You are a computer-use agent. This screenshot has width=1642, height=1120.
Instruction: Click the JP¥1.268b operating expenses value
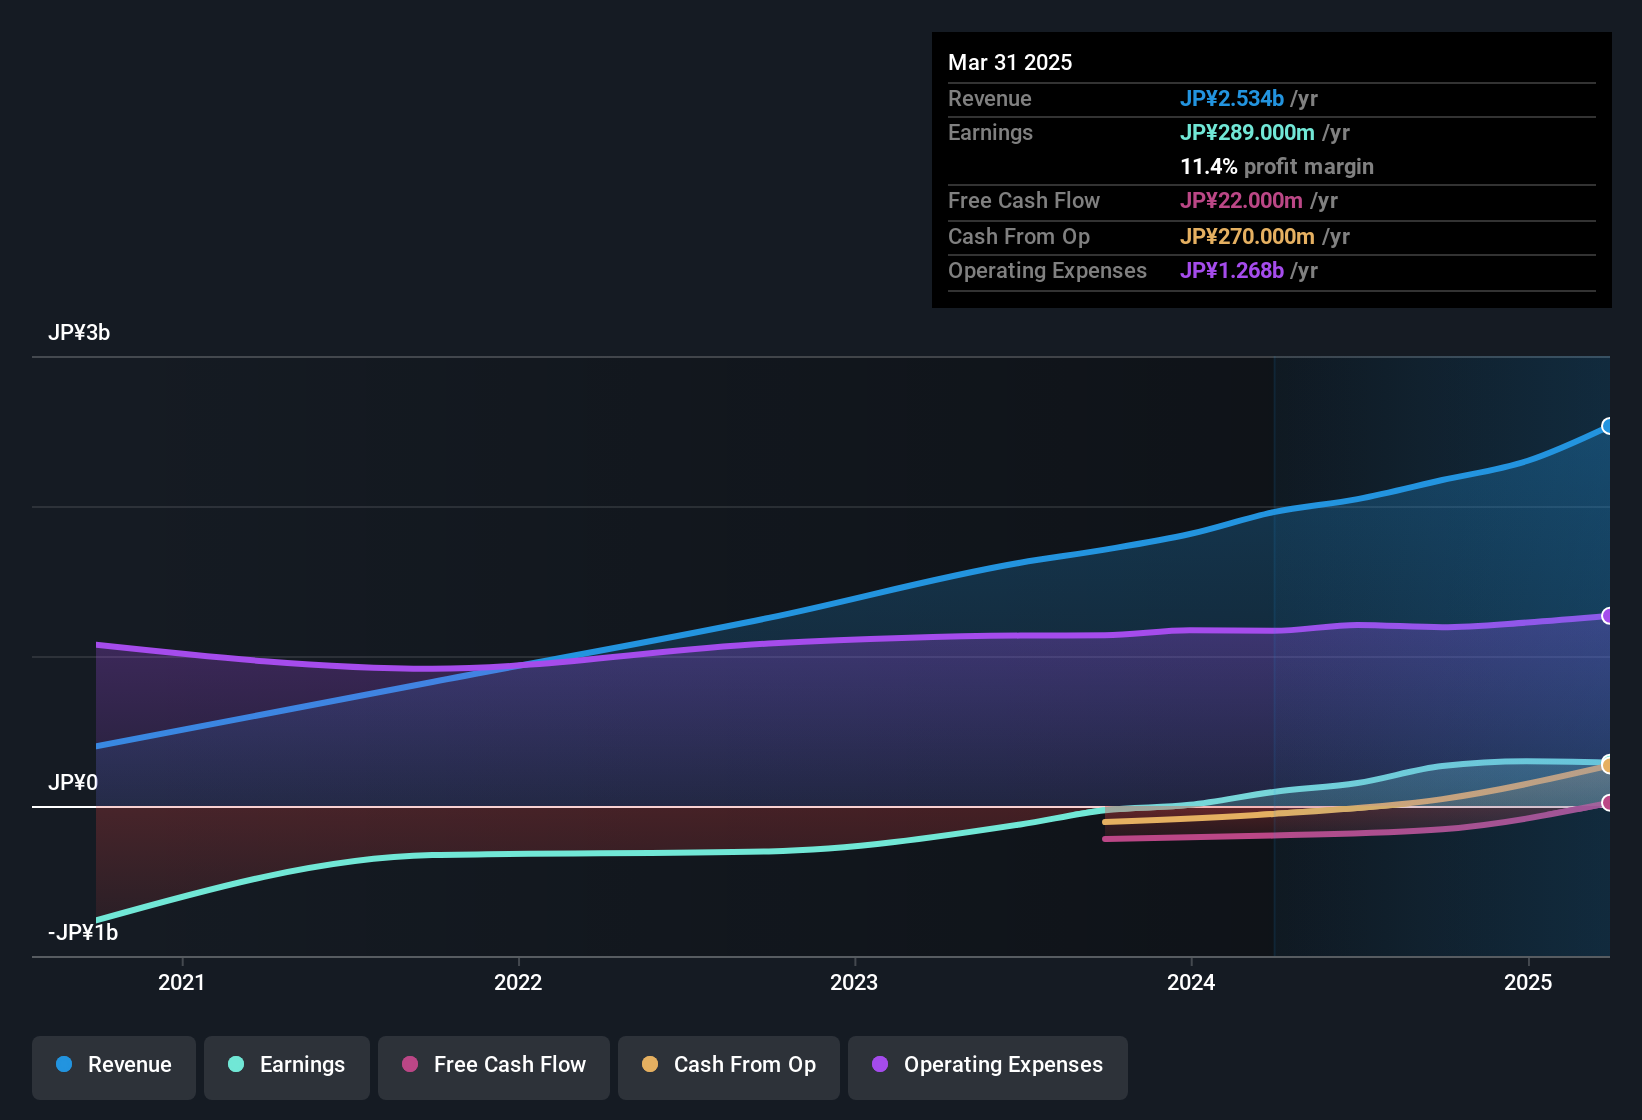click(x=1232, y=270)
